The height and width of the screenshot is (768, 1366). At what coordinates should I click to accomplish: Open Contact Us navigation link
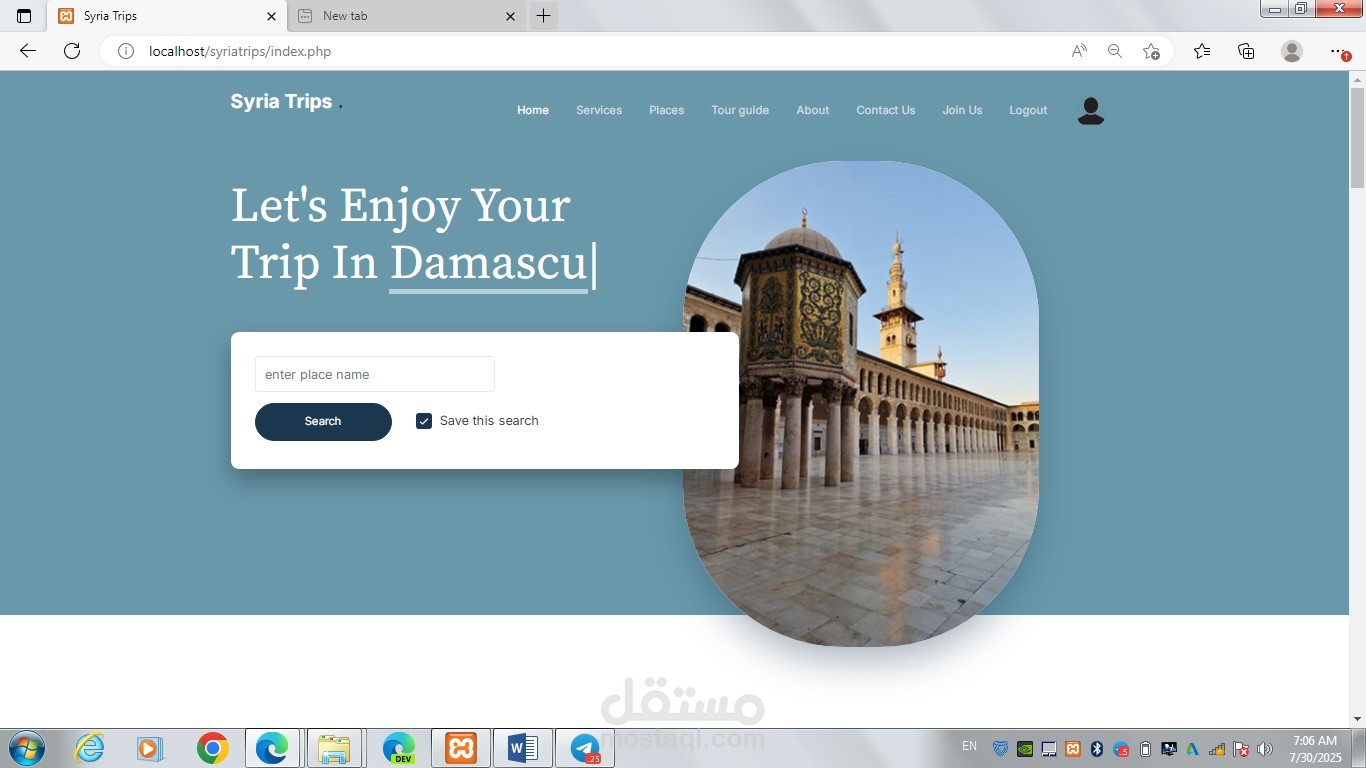[x=886, y=110]
